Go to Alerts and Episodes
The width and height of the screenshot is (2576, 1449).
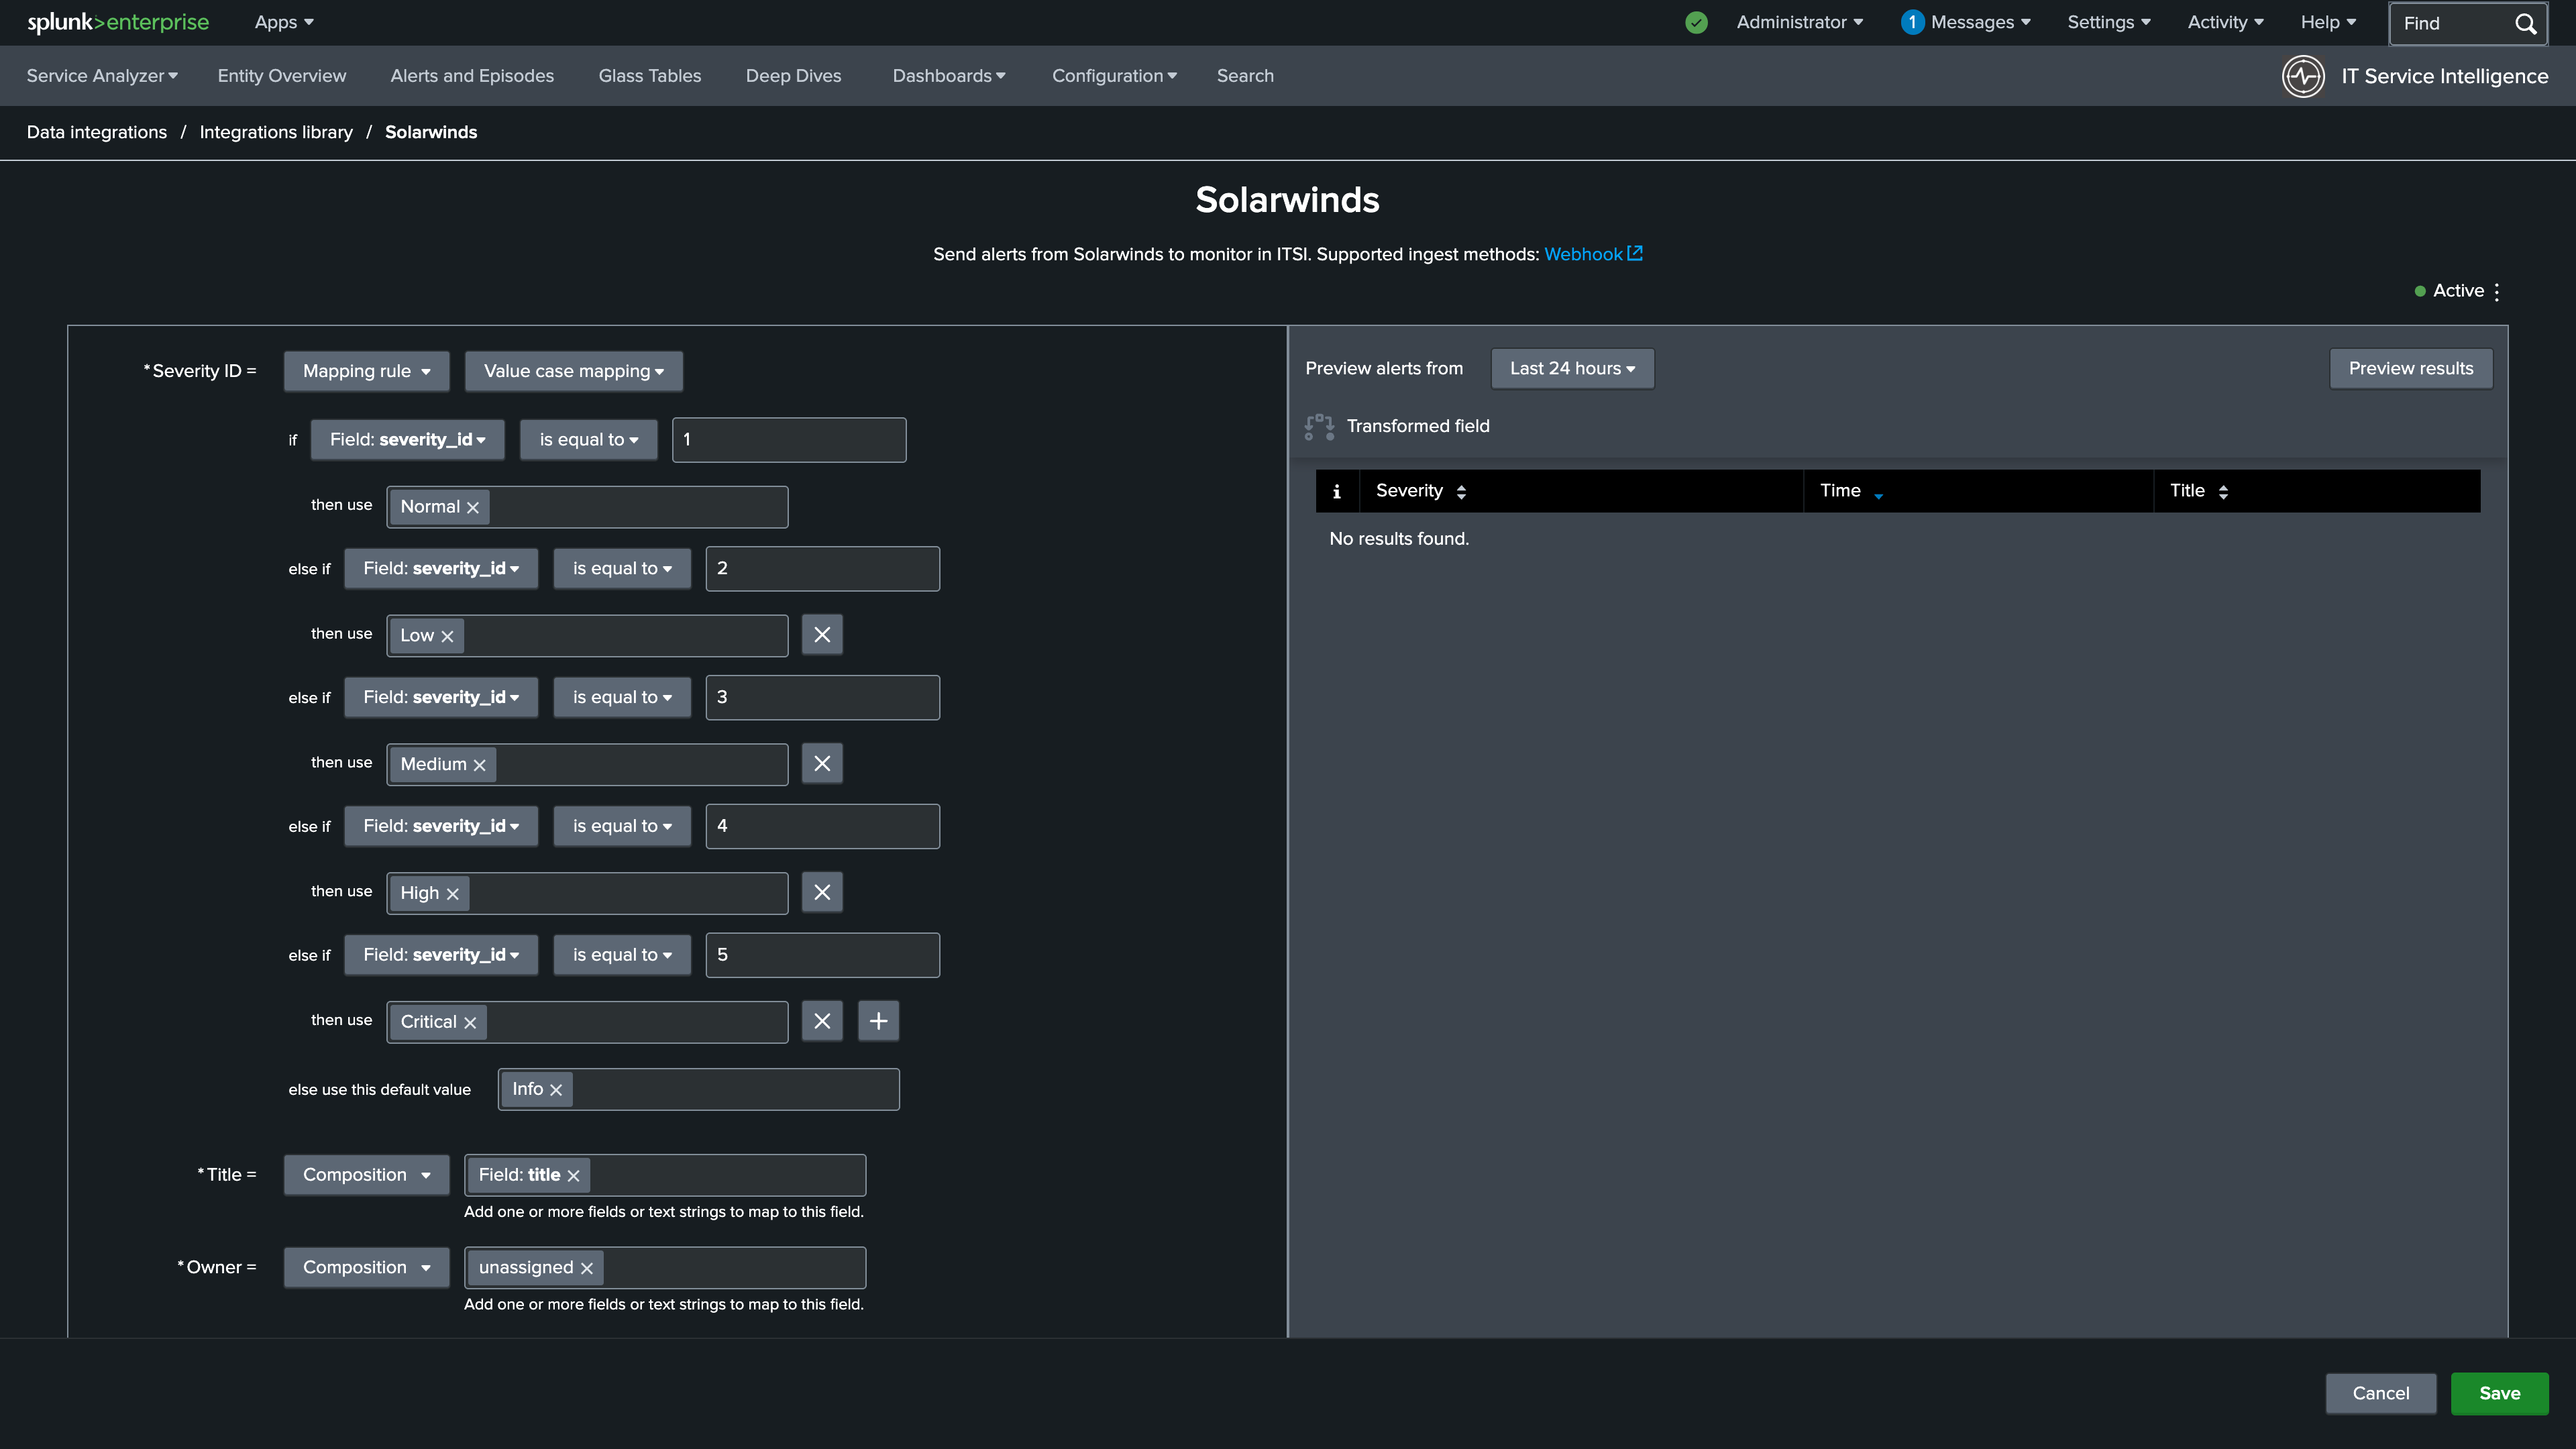[472, 76]
